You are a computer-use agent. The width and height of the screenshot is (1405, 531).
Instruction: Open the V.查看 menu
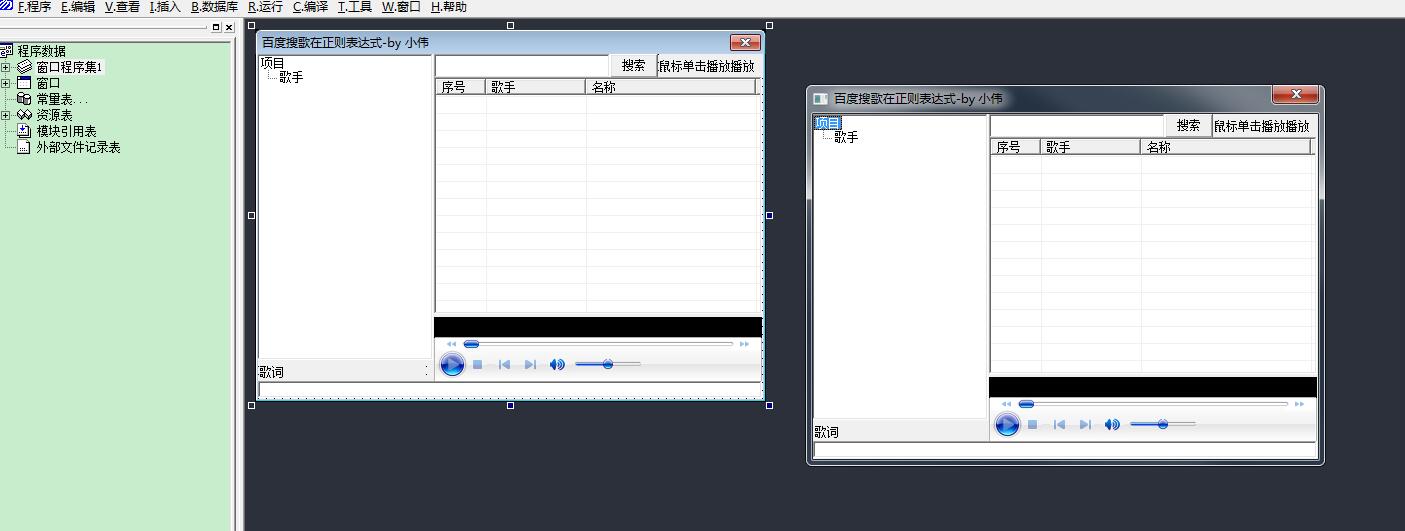pyautogui.click(x=122, y=7)
